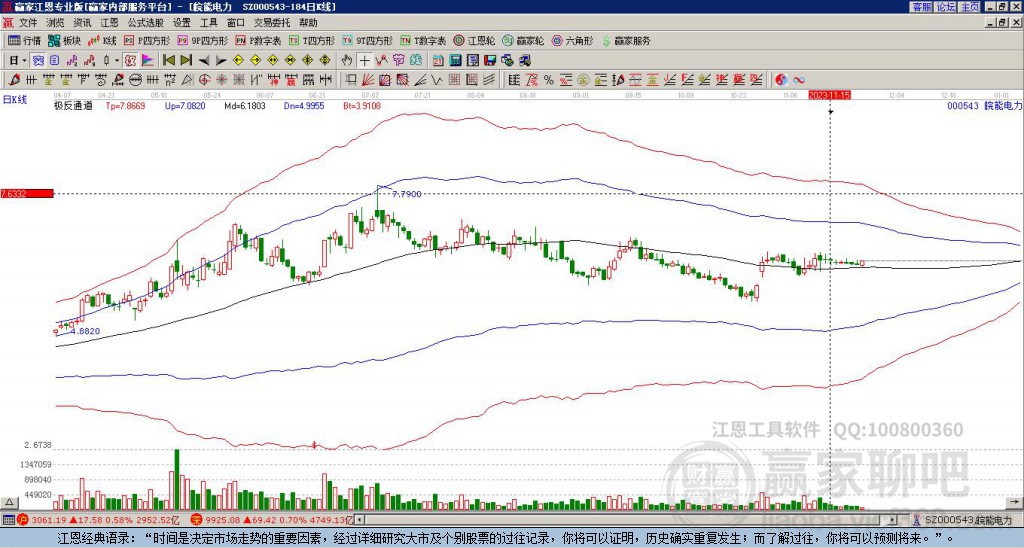This screenshot has height=548, width=1024.
Task: Open the 9T四方形 tool
Action: click(367, 40)
